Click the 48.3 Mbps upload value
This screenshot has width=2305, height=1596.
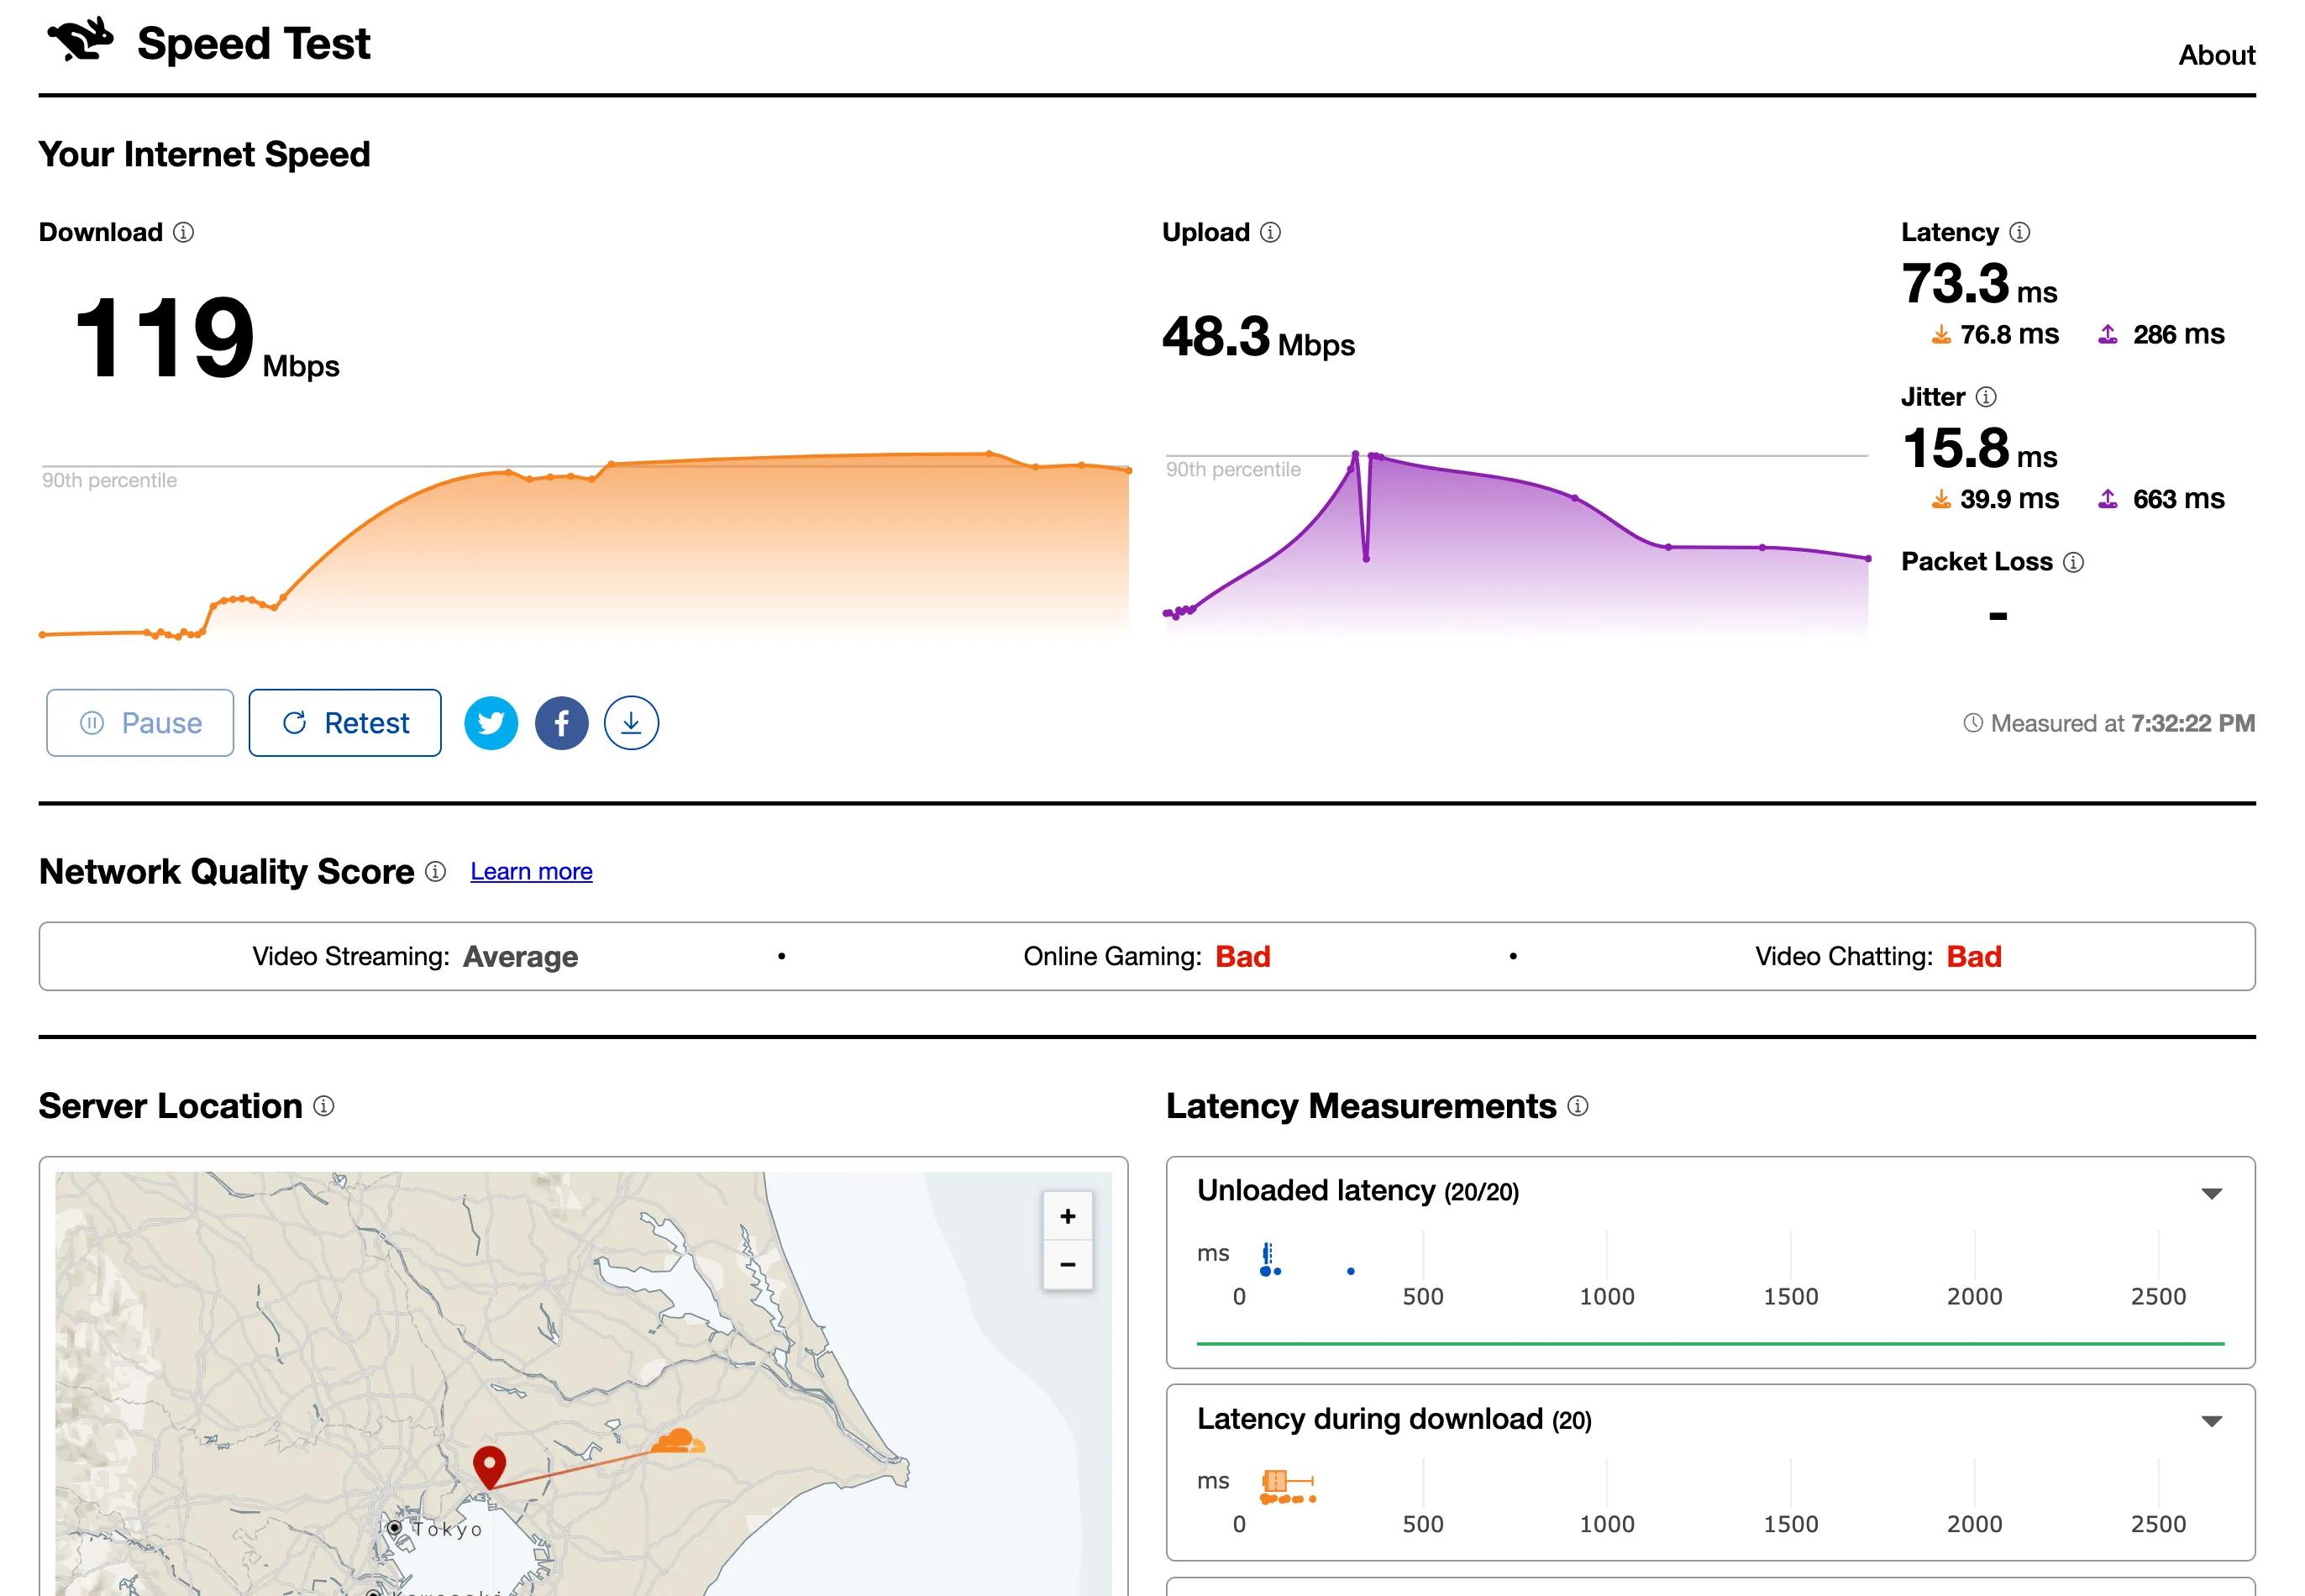tap(1258, 337)
